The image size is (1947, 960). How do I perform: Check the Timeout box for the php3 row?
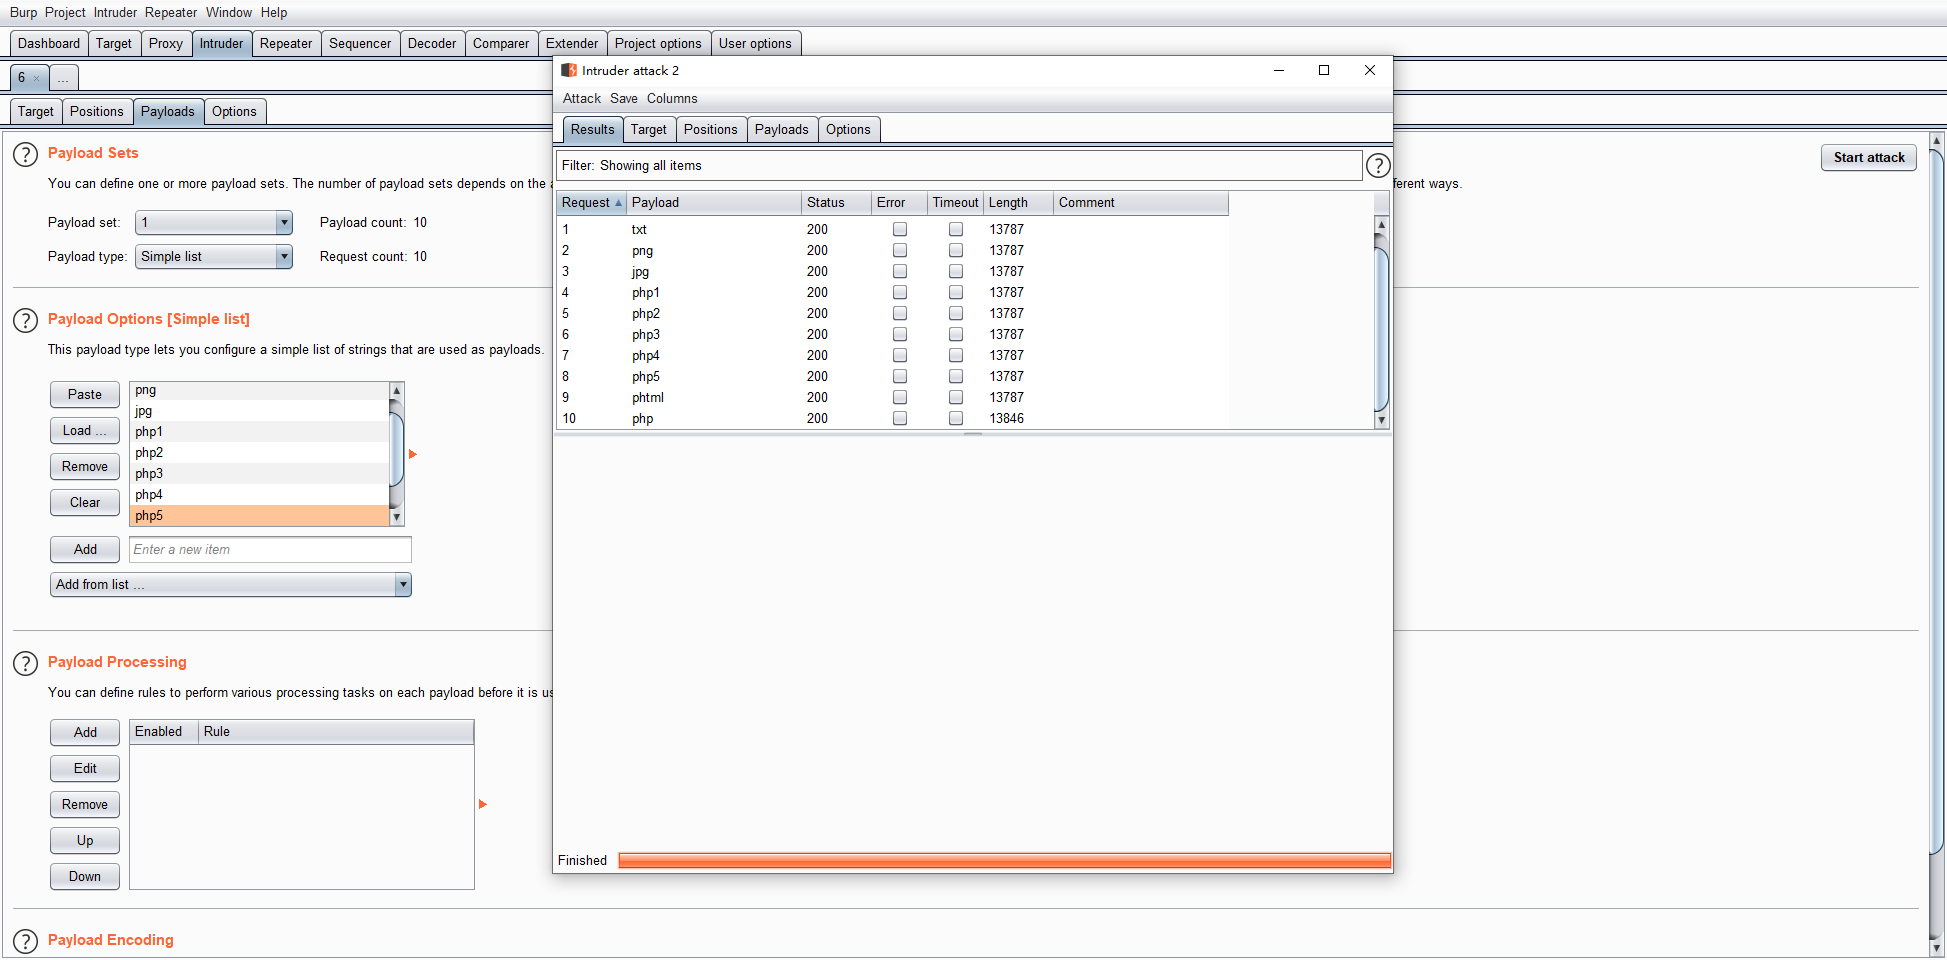956,334
